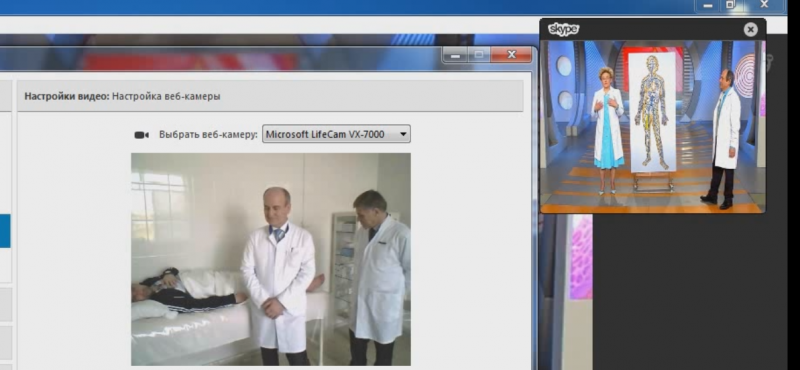
Task: Click the dark title bar of Skype popup
Action: click(653, 30)
